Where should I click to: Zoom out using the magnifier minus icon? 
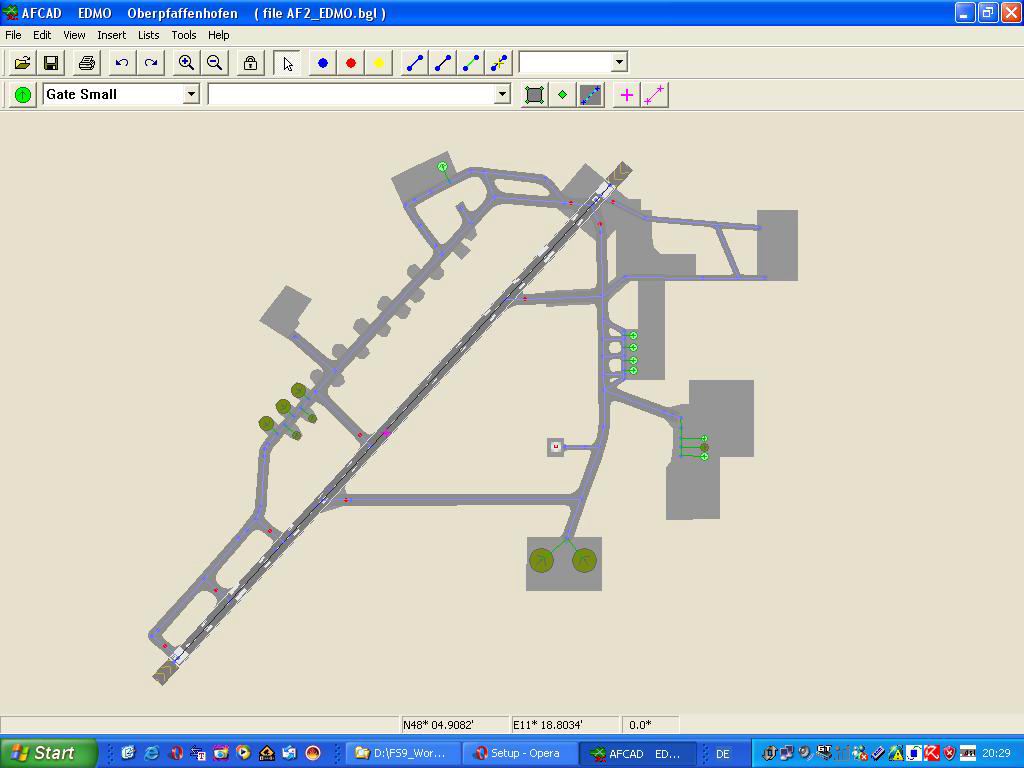214,63
